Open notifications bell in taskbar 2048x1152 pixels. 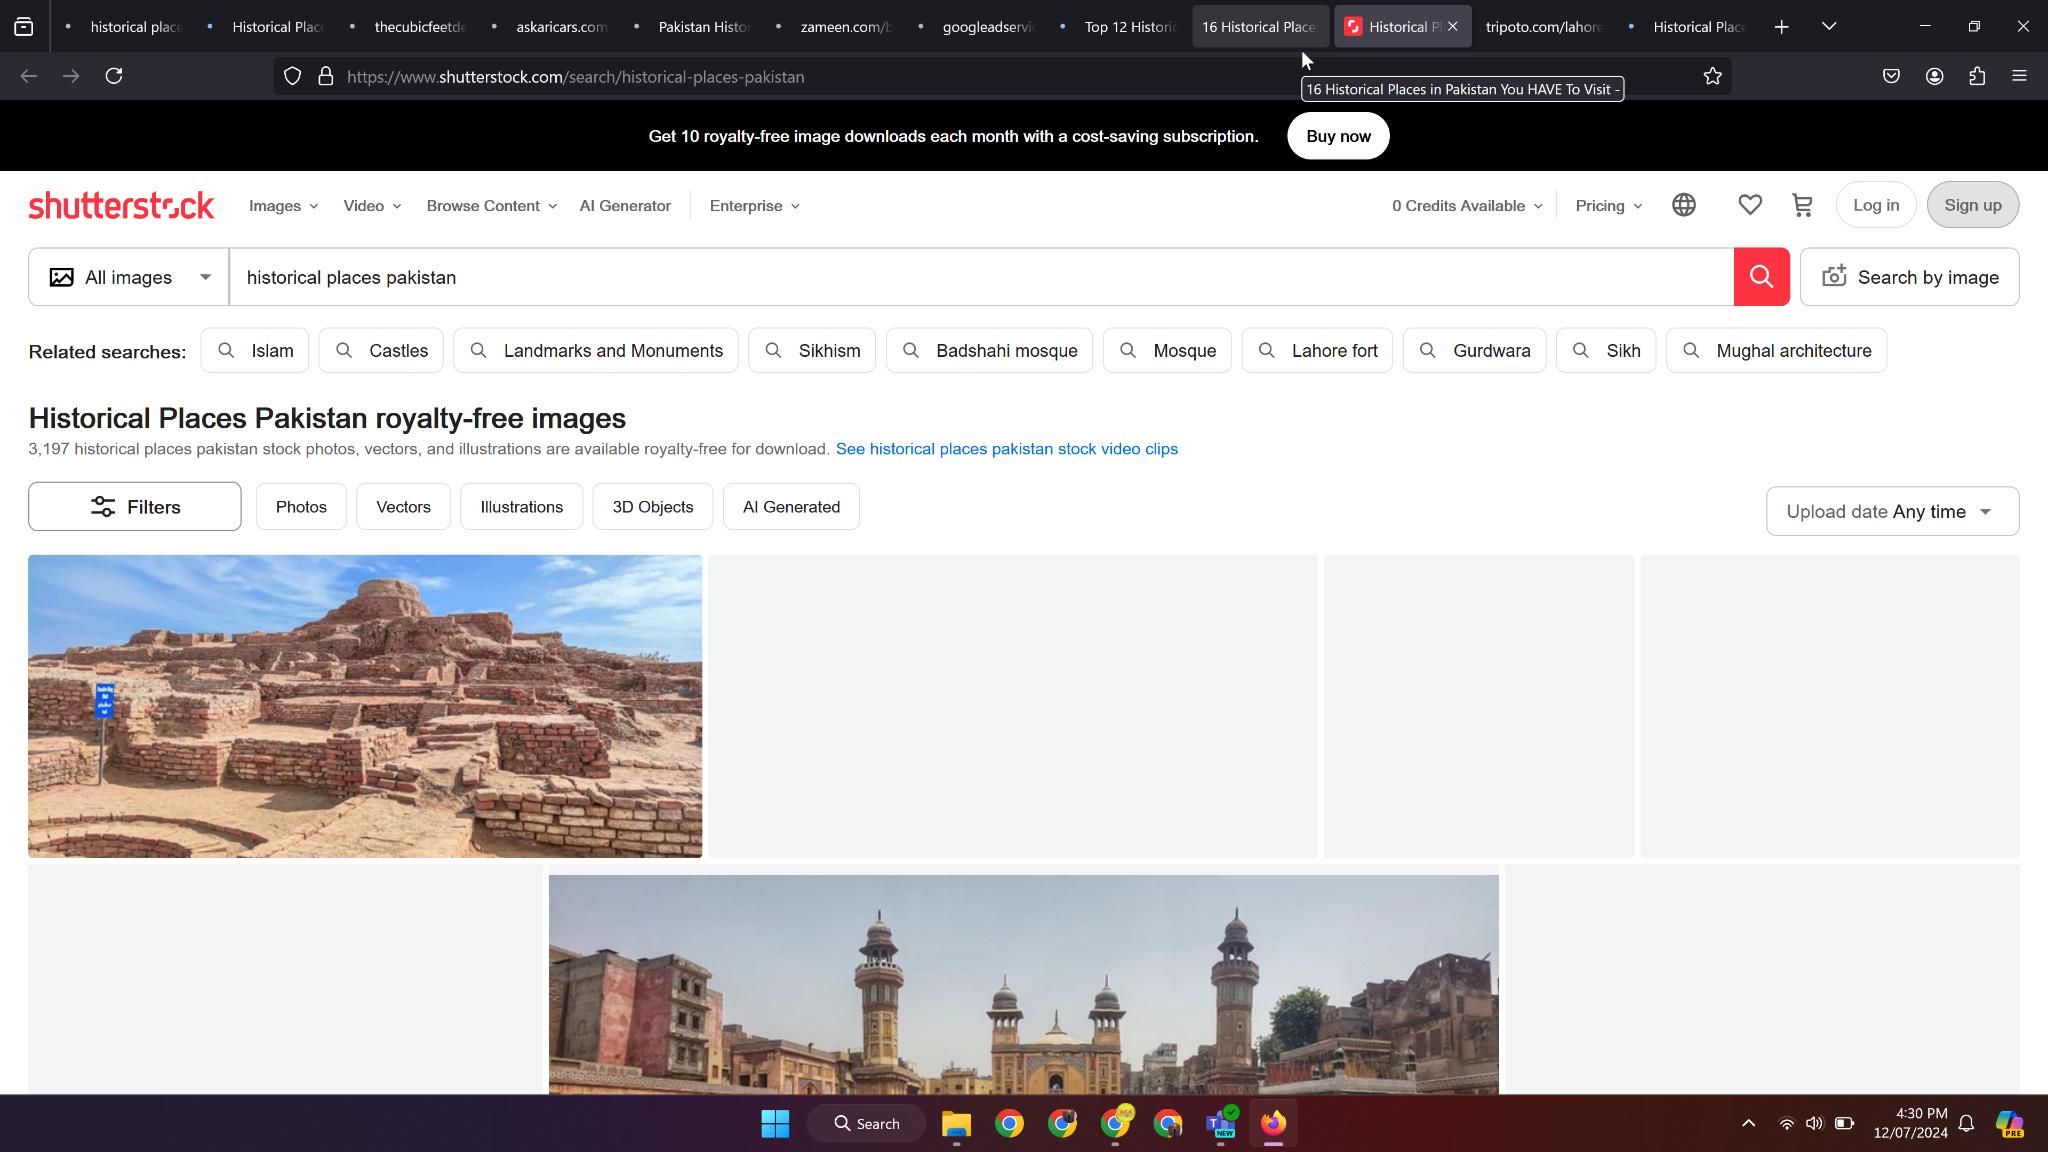point(1966,1124)
